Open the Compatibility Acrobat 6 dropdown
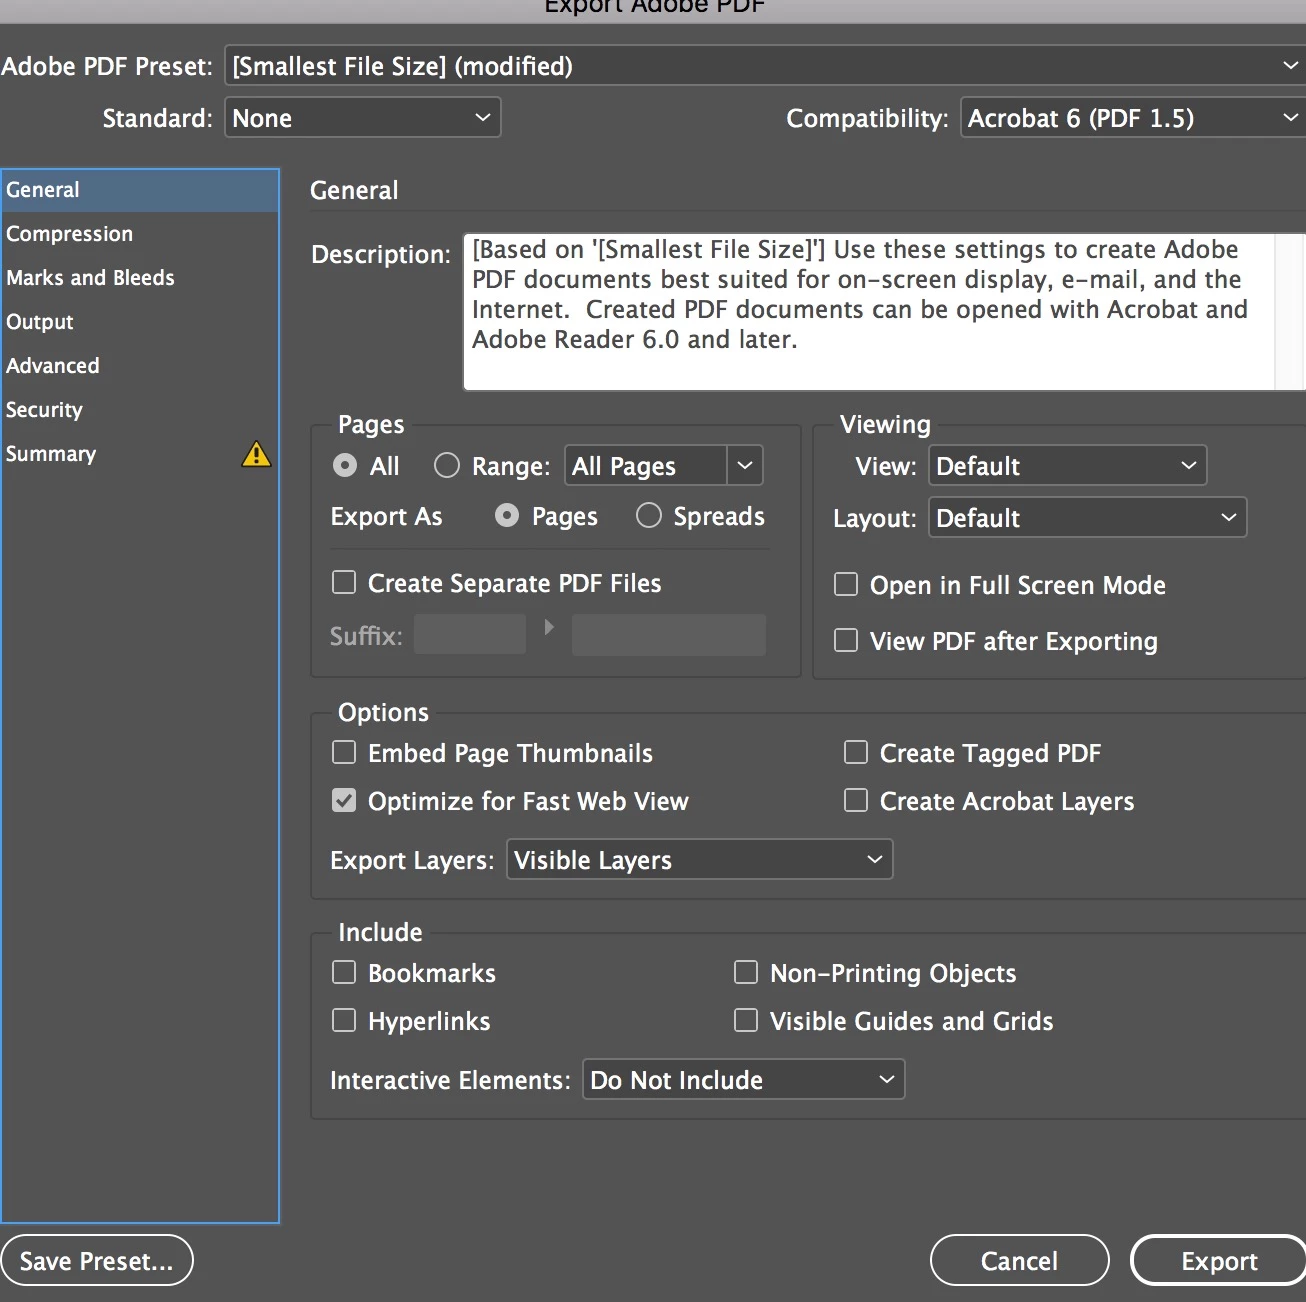This screenshot has height=1302, width=1306. tap(1133, 118)
